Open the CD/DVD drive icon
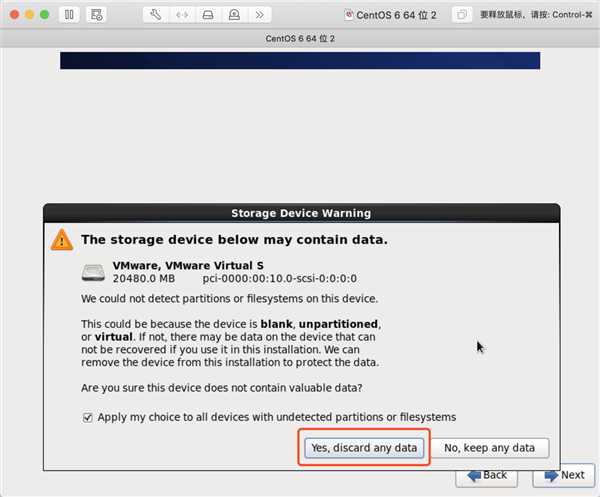Viewport: 600px width, 497px height. pyautogui.click(x=234, y=15)
